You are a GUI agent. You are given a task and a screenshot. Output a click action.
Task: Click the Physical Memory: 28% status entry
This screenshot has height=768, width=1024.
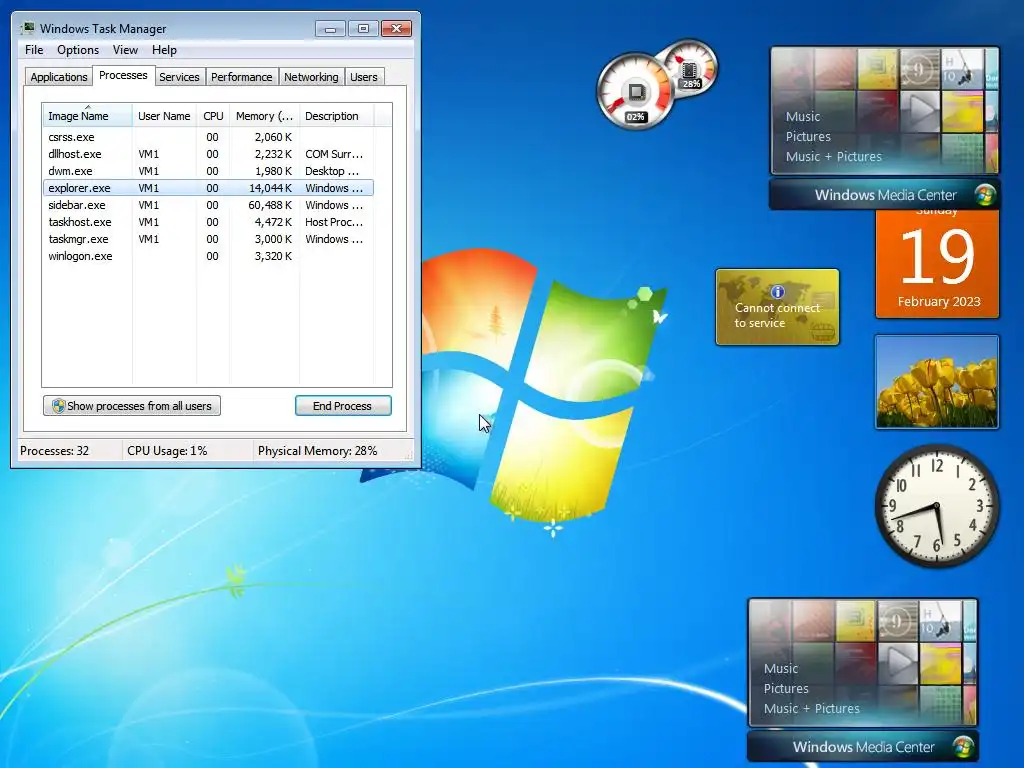click(x=317, y=451)
